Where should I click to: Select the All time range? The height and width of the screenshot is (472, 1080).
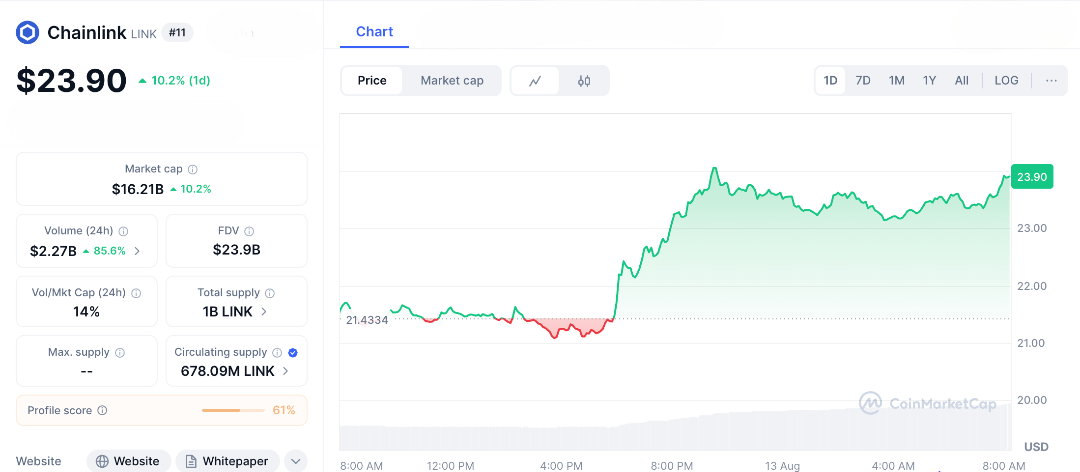pyautogui.click(x=962, y=81)
